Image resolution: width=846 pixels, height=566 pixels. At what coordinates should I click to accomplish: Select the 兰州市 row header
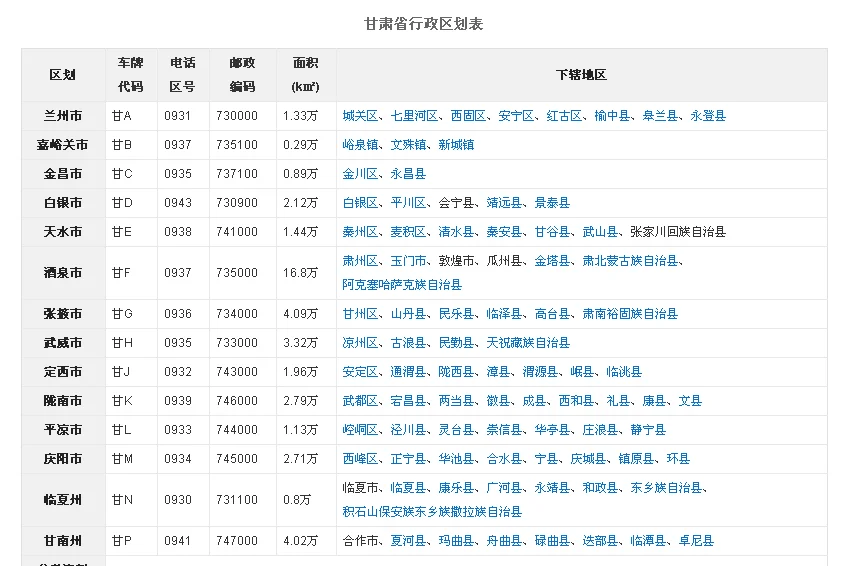click(63, 117)
